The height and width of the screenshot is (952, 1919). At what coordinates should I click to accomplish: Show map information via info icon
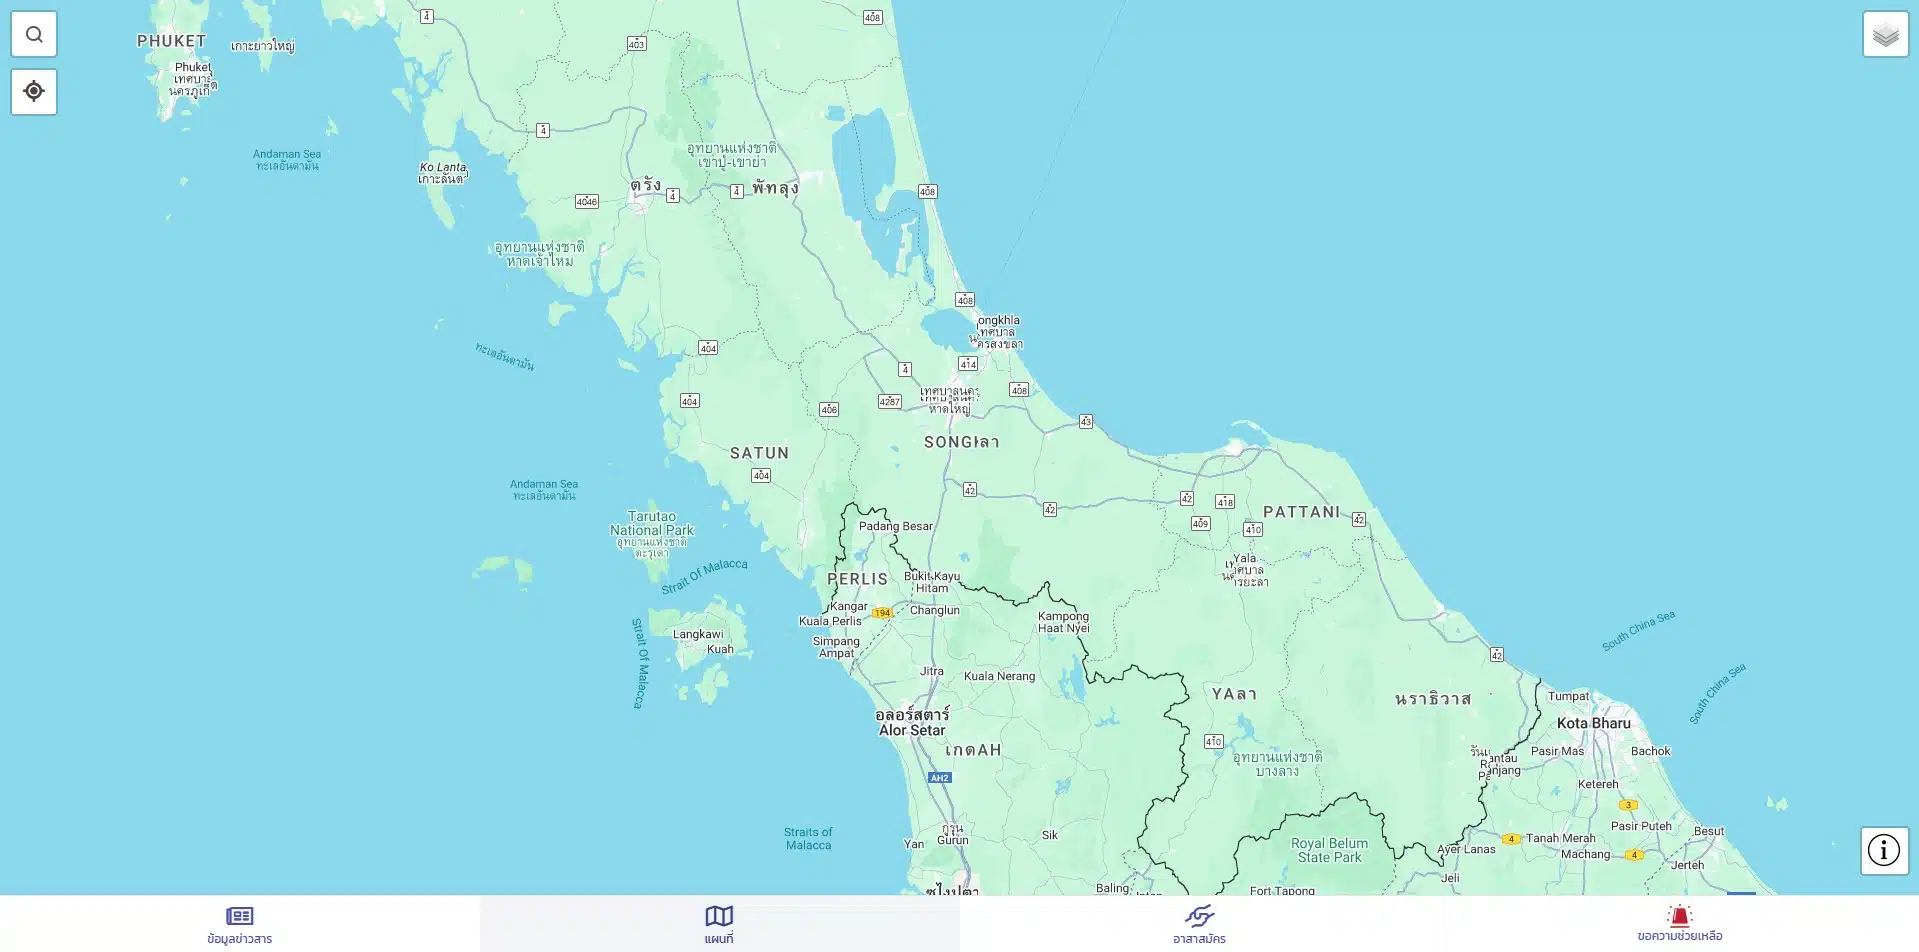click(1884, 851)
